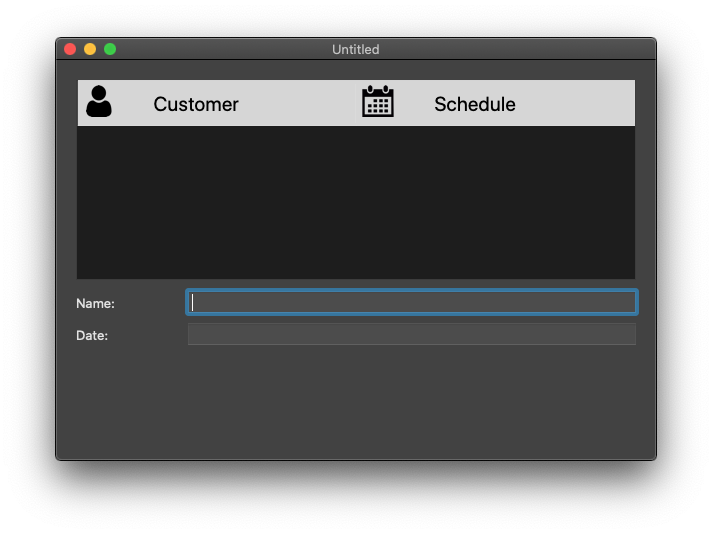
Task: Click the Date: label
Action: [92, 336]
